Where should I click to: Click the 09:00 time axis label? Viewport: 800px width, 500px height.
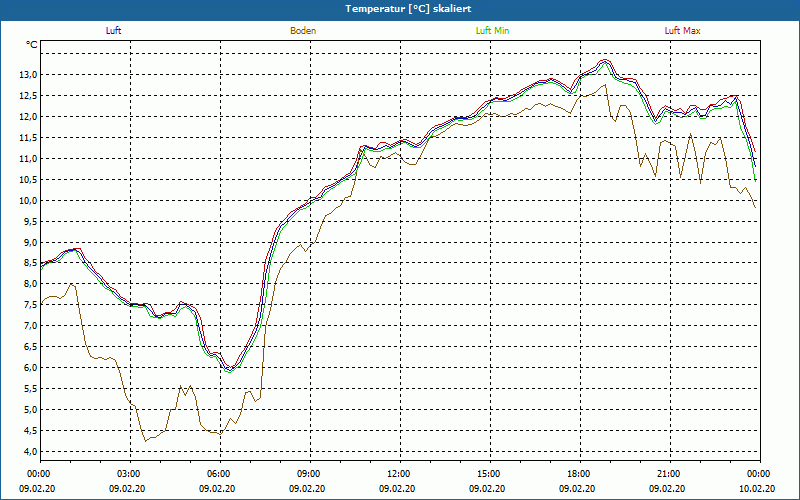pyautogui.click(x=307, y=474)
